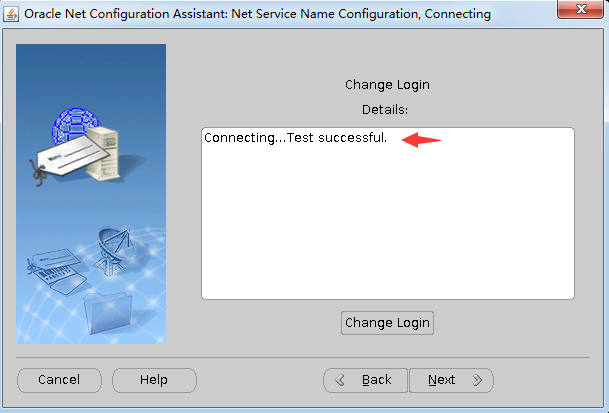Click the "Details:" label

[x=385, y=110]
